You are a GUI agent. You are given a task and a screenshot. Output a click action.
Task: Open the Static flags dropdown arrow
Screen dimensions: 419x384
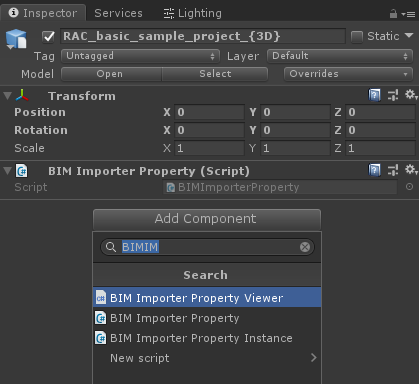point(409,35)
